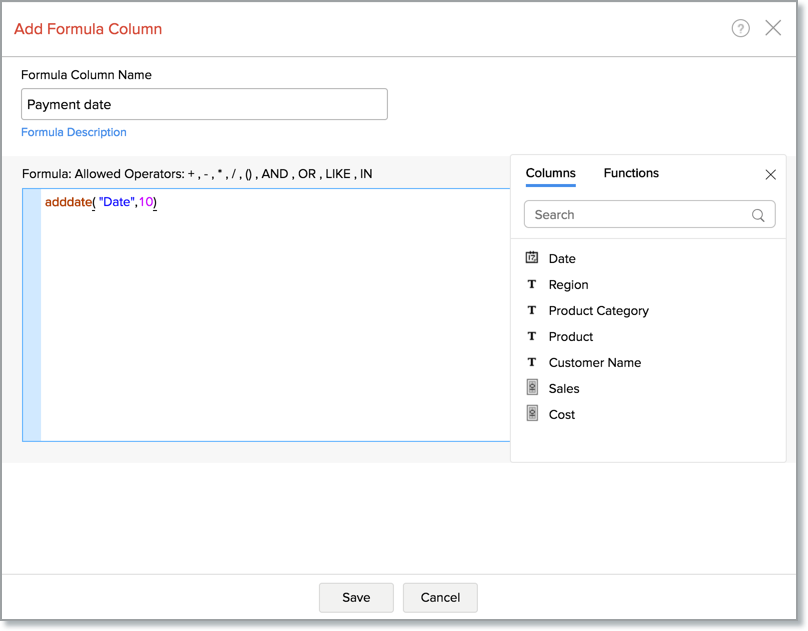The image size is (808, 631).
Task: Open the Formula Description link
Action: tap(74, 132)
